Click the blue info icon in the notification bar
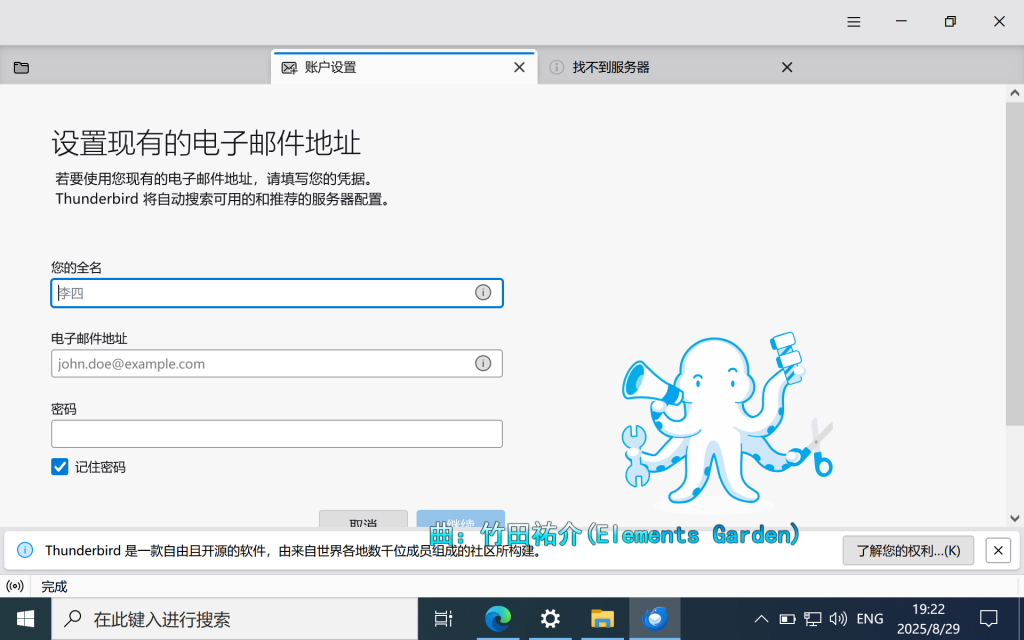Viewport: 1024px width, 640px height. (x=25, y=550)
